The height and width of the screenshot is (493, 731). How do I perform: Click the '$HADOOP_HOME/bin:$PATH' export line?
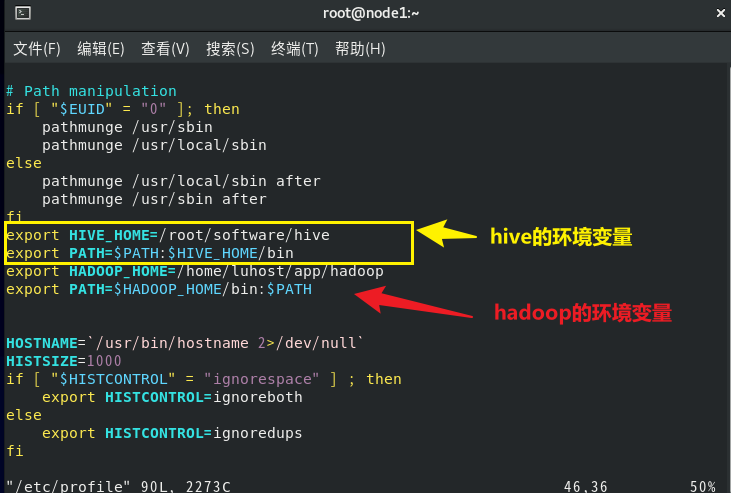tap(159, 289)
